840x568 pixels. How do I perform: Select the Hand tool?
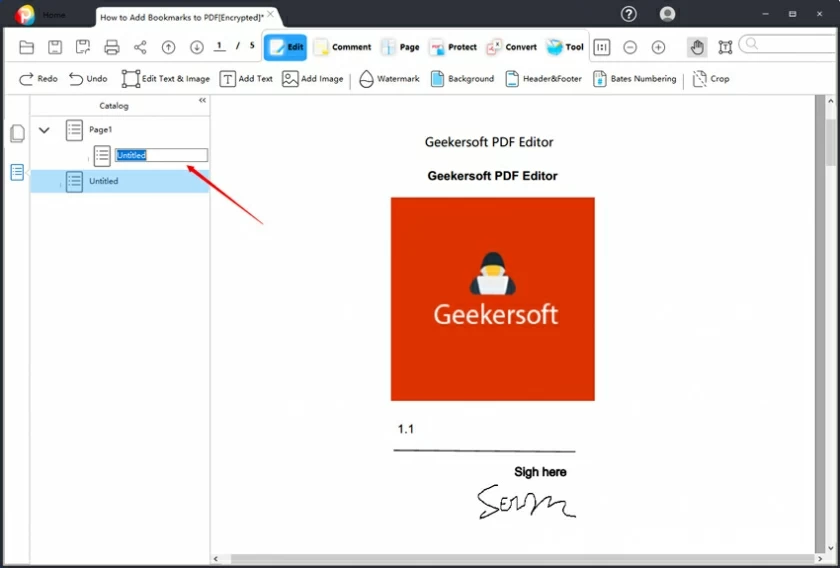tap(697, 47)
